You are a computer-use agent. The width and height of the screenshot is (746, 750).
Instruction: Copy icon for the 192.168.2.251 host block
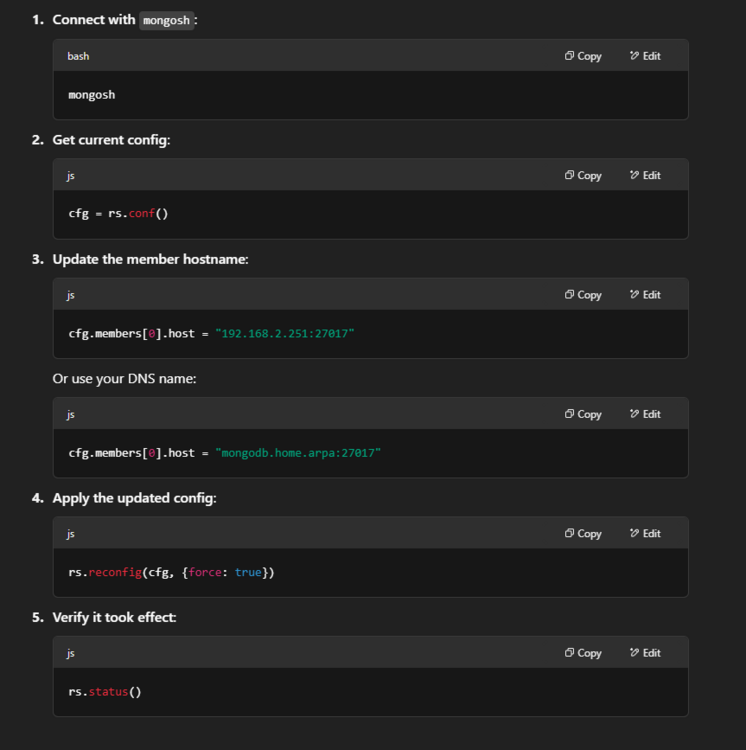569,295
